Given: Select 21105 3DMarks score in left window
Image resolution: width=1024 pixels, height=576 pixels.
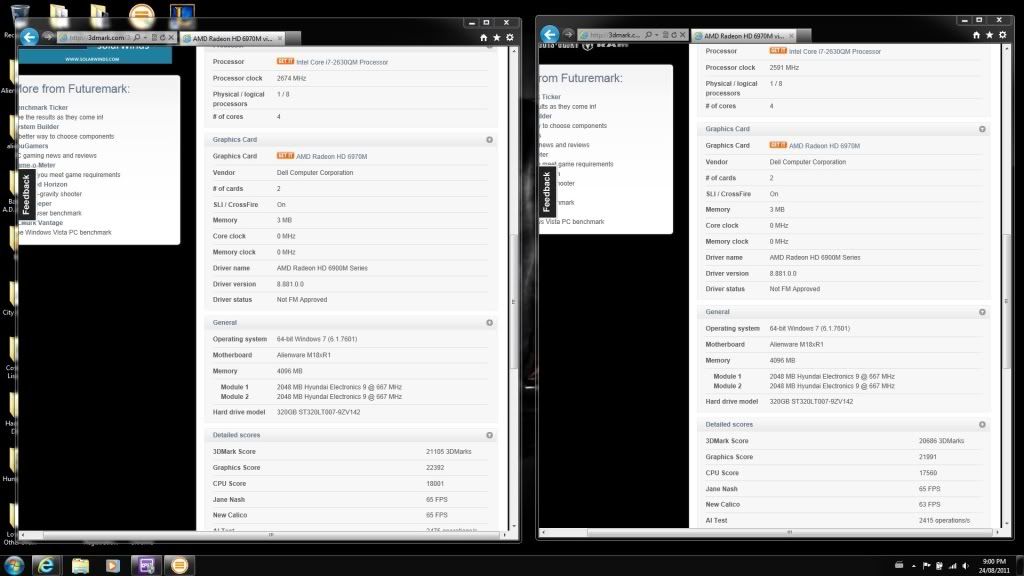Looking at the screenshot, I should tap(449, 452).
